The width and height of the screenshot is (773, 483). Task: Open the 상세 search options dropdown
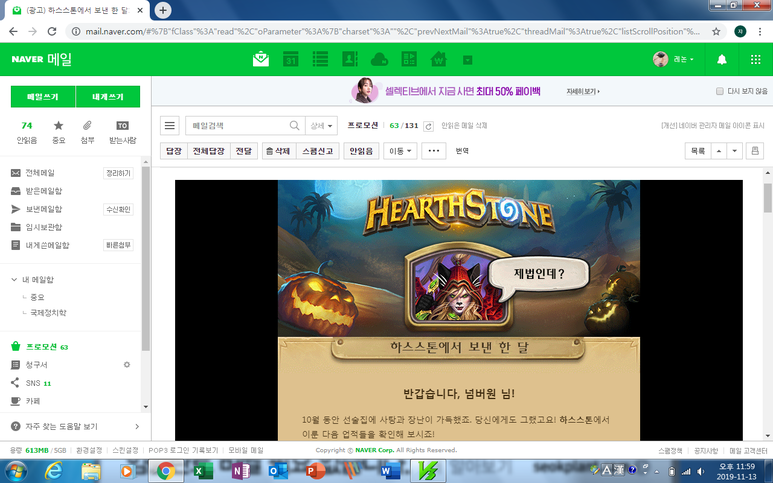coord(321,126)
